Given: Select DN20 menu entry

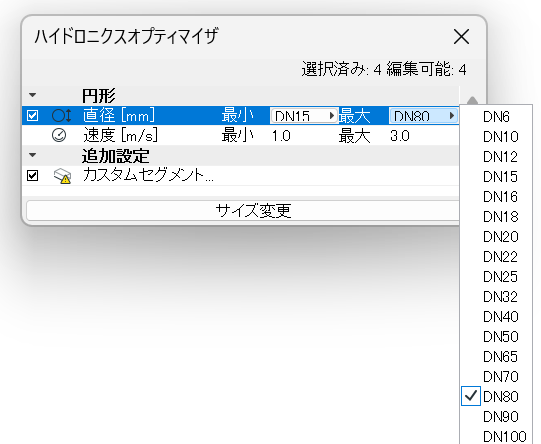Looking at the screenshot, I should [496, 237].
